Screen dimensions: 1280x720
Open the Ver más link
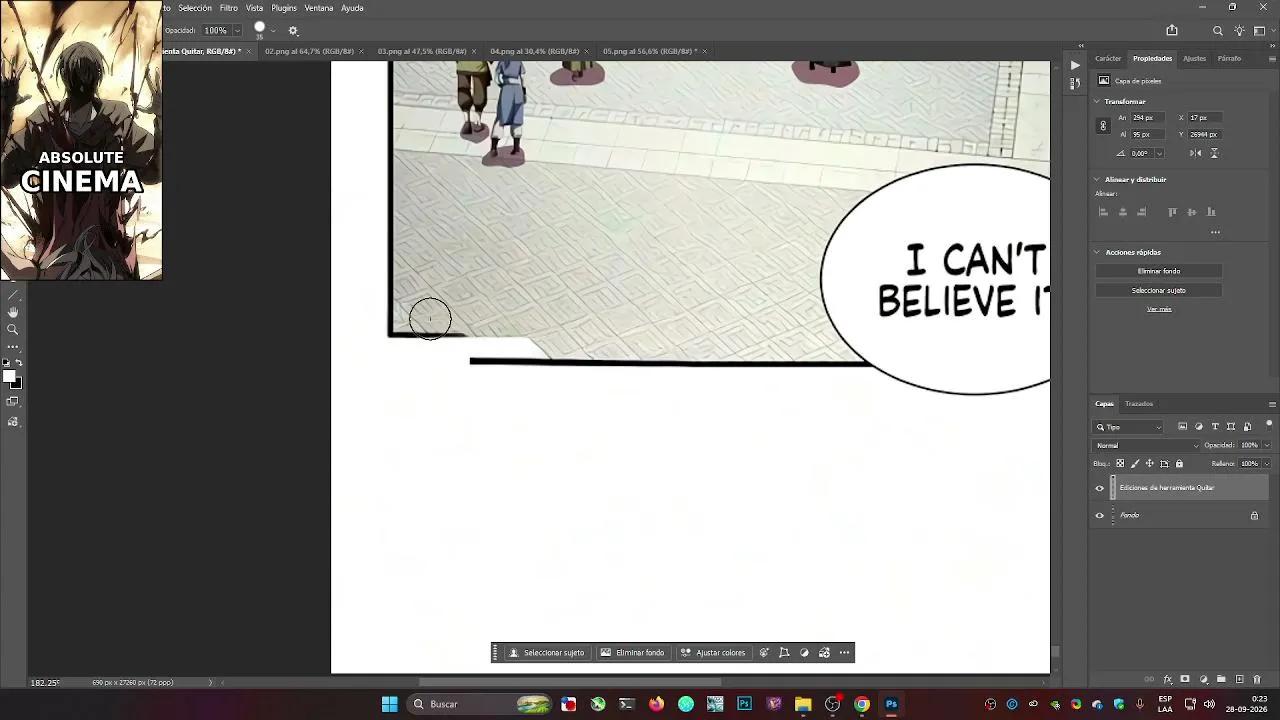tap(1159, 309)
